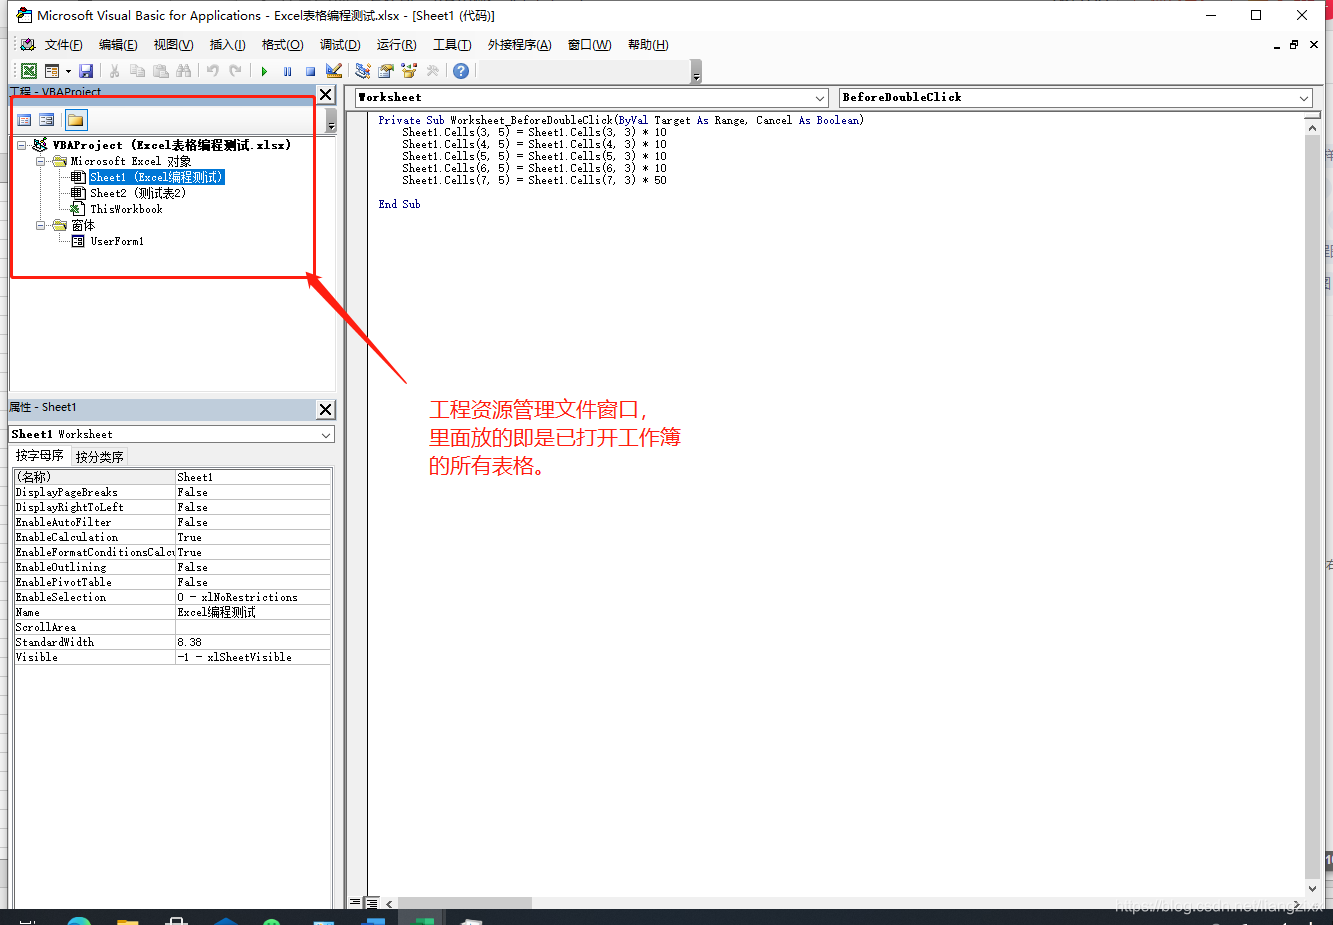Click the blue Help question mark icon
The width and height of the screenshot is (1333, 925).
461,71
